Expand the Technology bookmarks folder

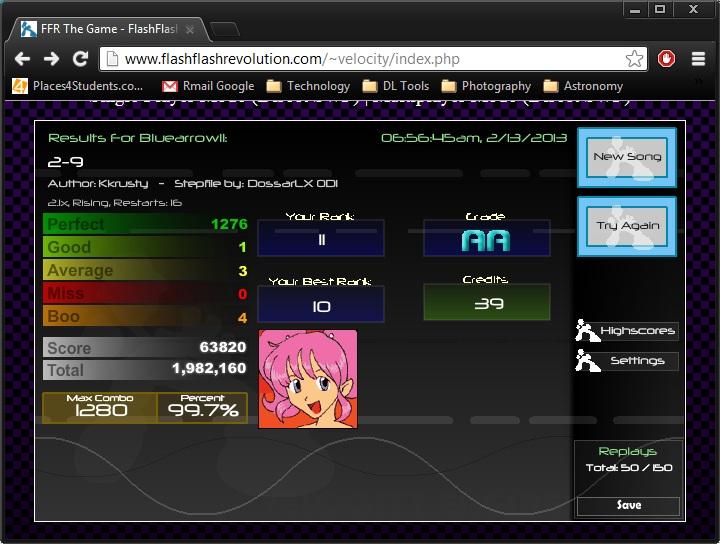[308, 86]
